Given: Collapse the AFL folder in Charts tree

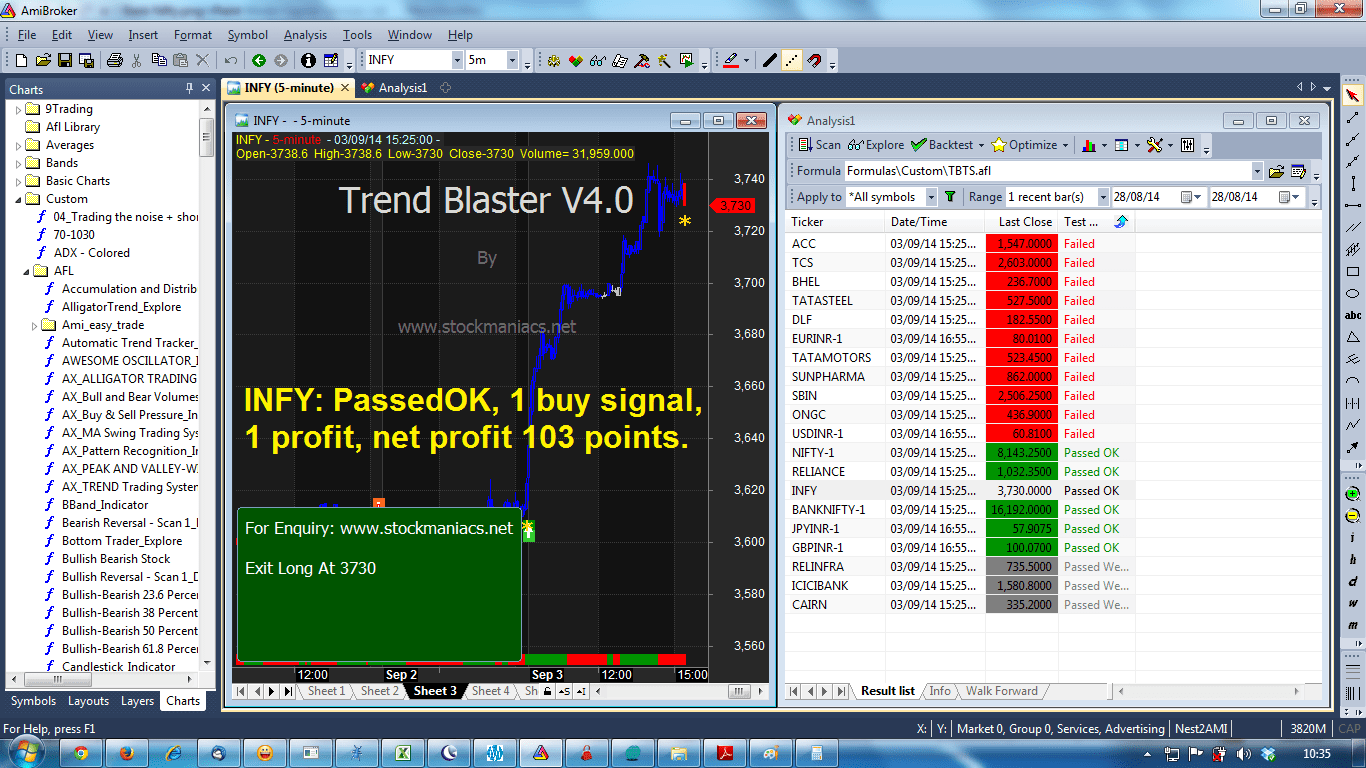Looking at the screenshot, I should 27,271.
